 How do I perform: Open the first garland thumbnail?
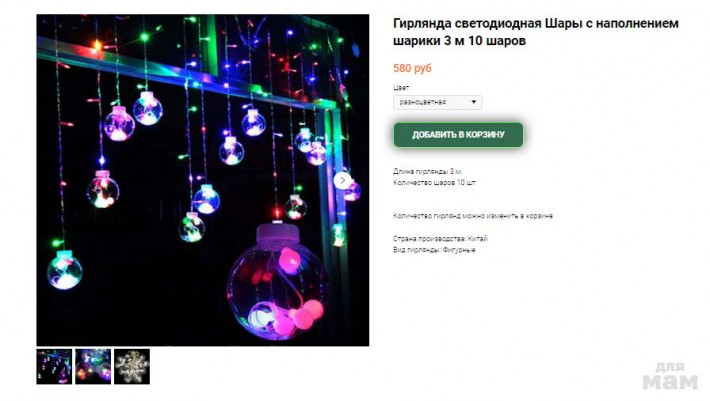(54, 367)
